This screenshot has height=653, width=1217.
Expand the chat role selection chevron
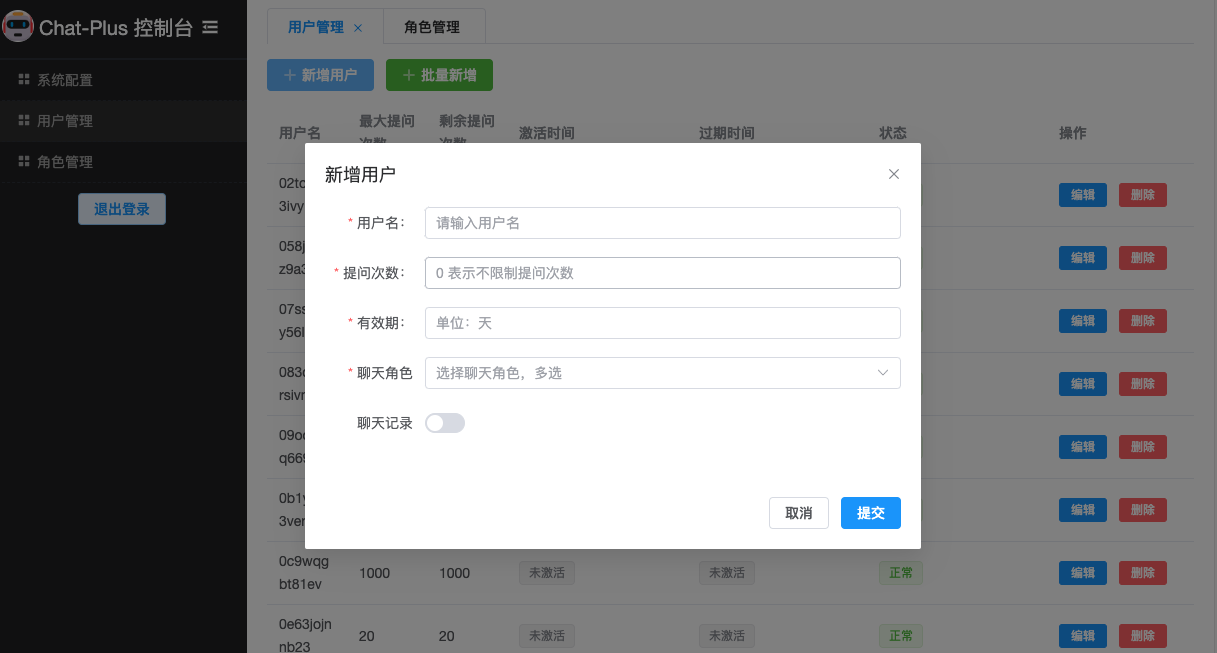click(x=882, y=372)
